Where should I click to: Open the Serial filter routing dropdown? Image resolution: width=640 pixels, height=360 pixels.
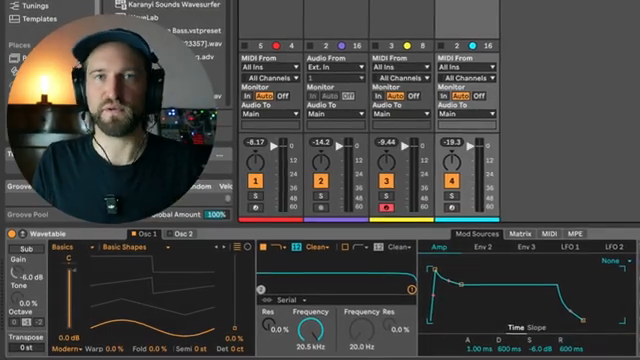coord(291,300)
